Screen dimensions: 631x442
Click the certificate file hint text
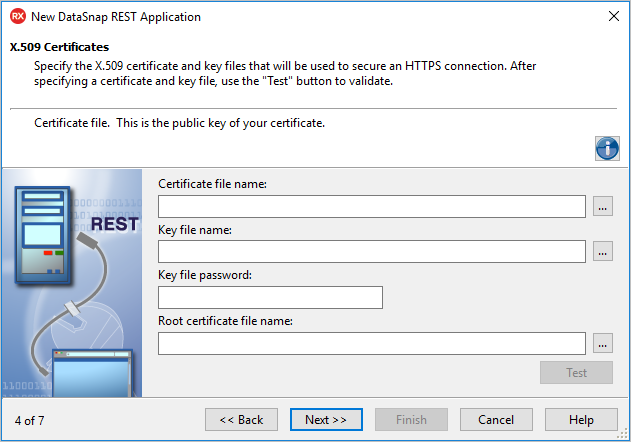pos(180,123)
